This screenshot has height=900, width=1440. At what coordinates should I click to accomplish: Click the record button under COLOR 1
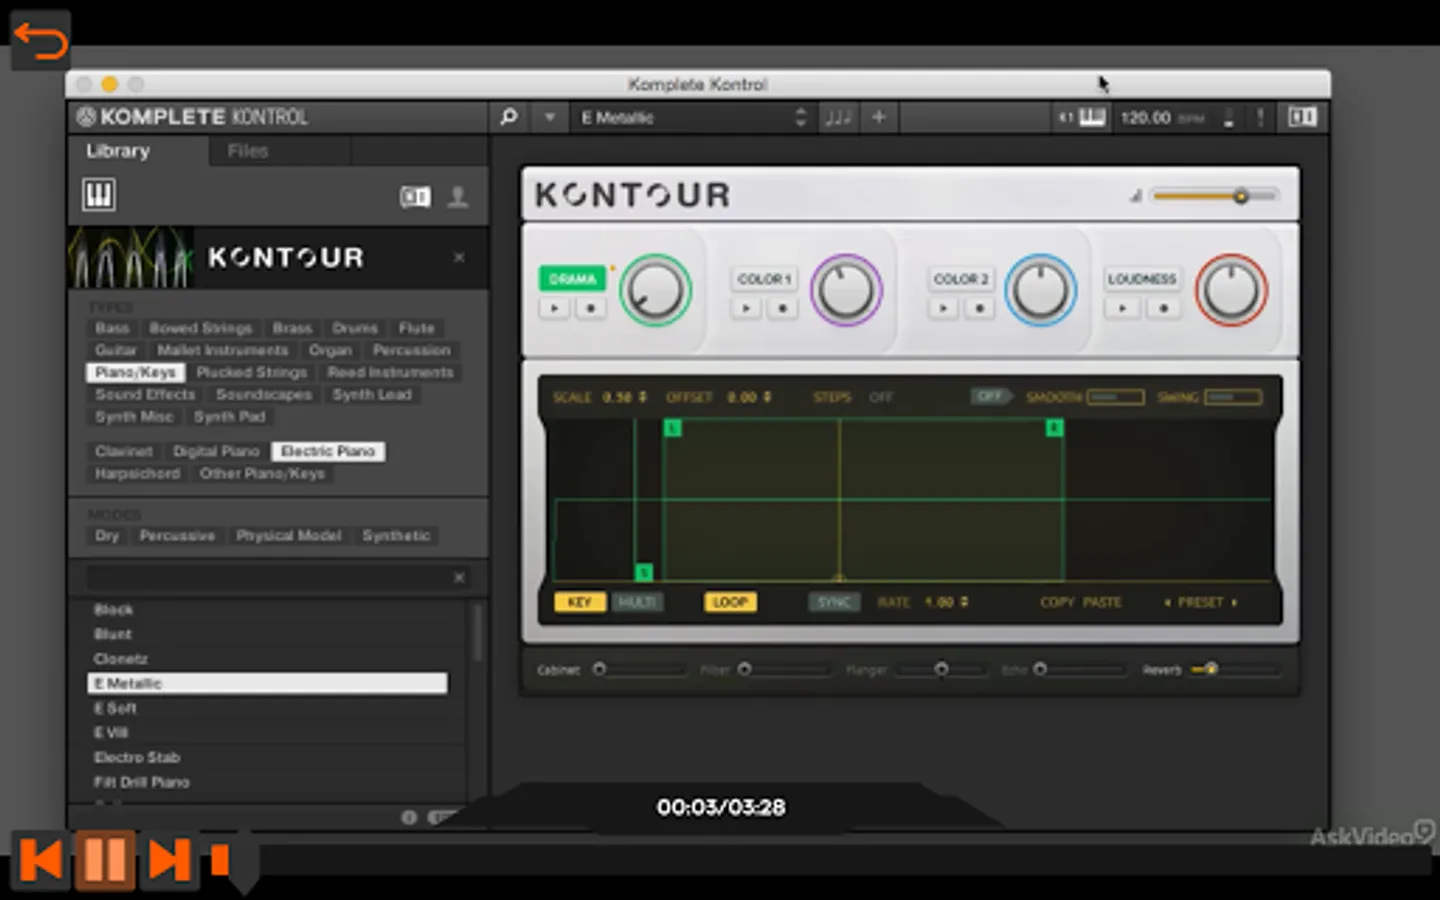pyautogui.click(x=783, y=308)
